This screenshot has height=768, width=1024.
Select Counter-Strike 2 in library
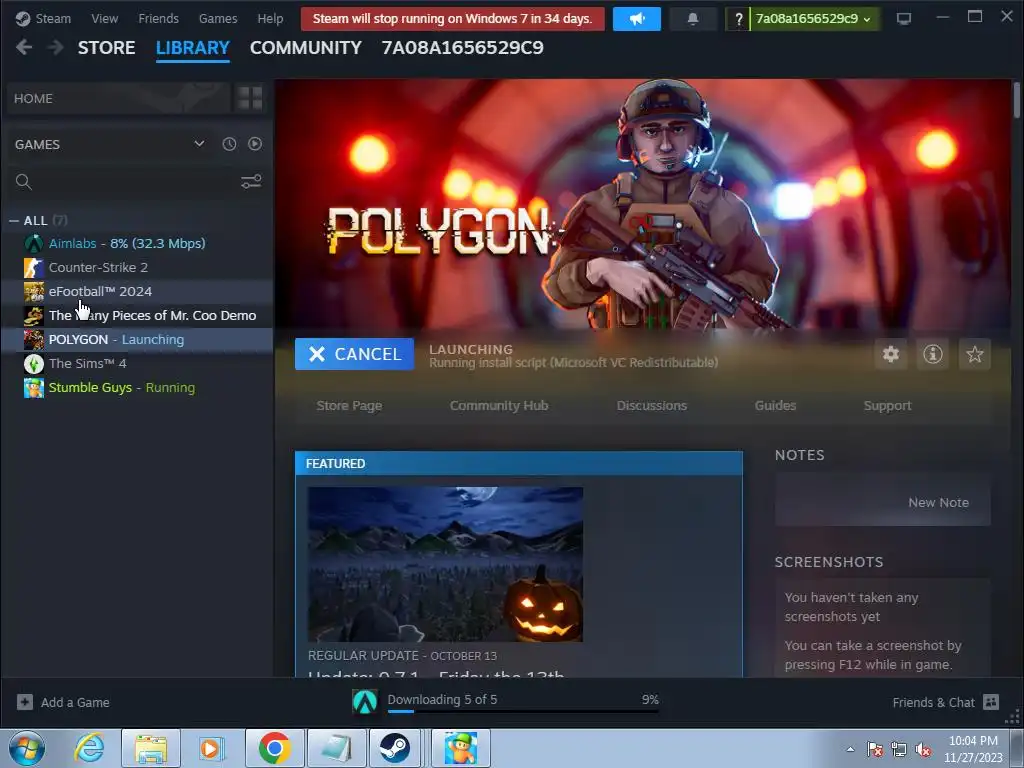[137, 268]
